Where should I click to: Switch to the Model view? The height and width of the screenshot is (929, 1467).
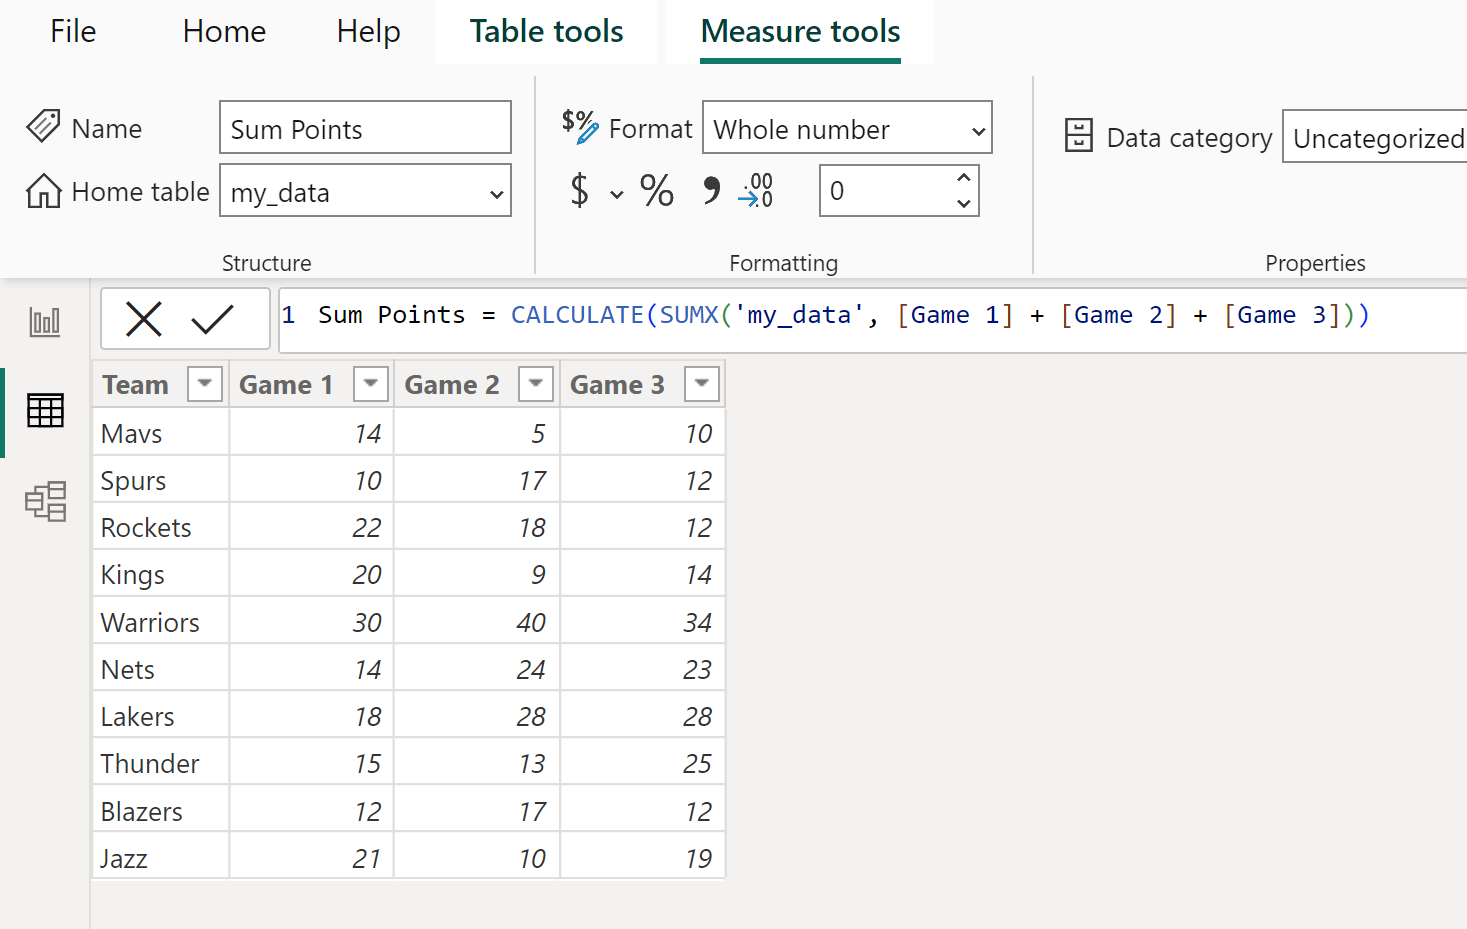[x=44, y=501]
